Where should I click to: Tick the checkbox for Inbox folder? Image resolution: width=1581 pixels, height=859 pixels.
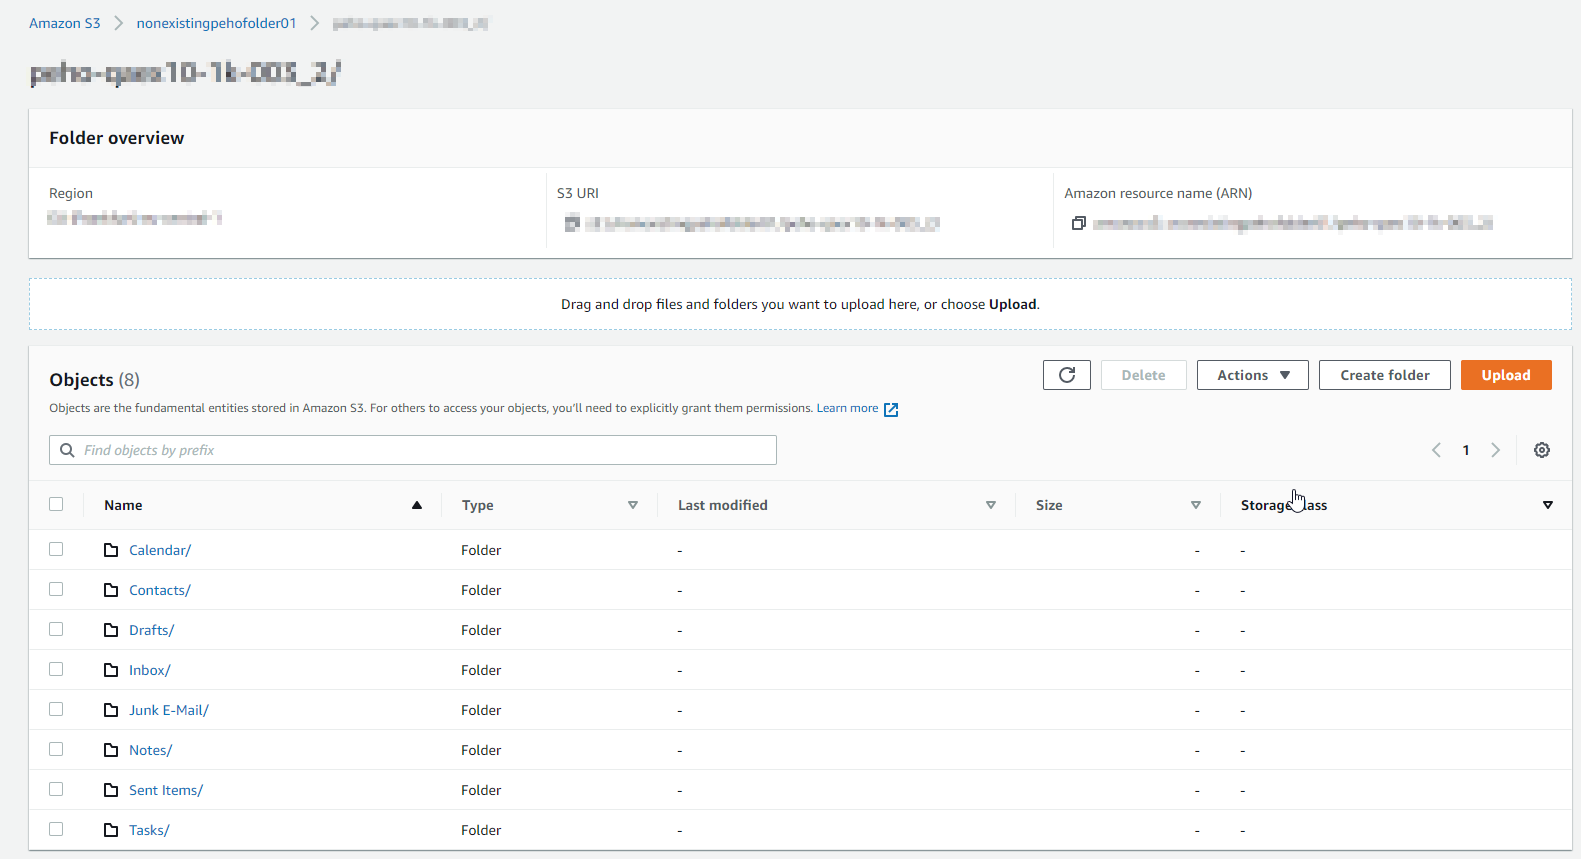coord(56,669)
